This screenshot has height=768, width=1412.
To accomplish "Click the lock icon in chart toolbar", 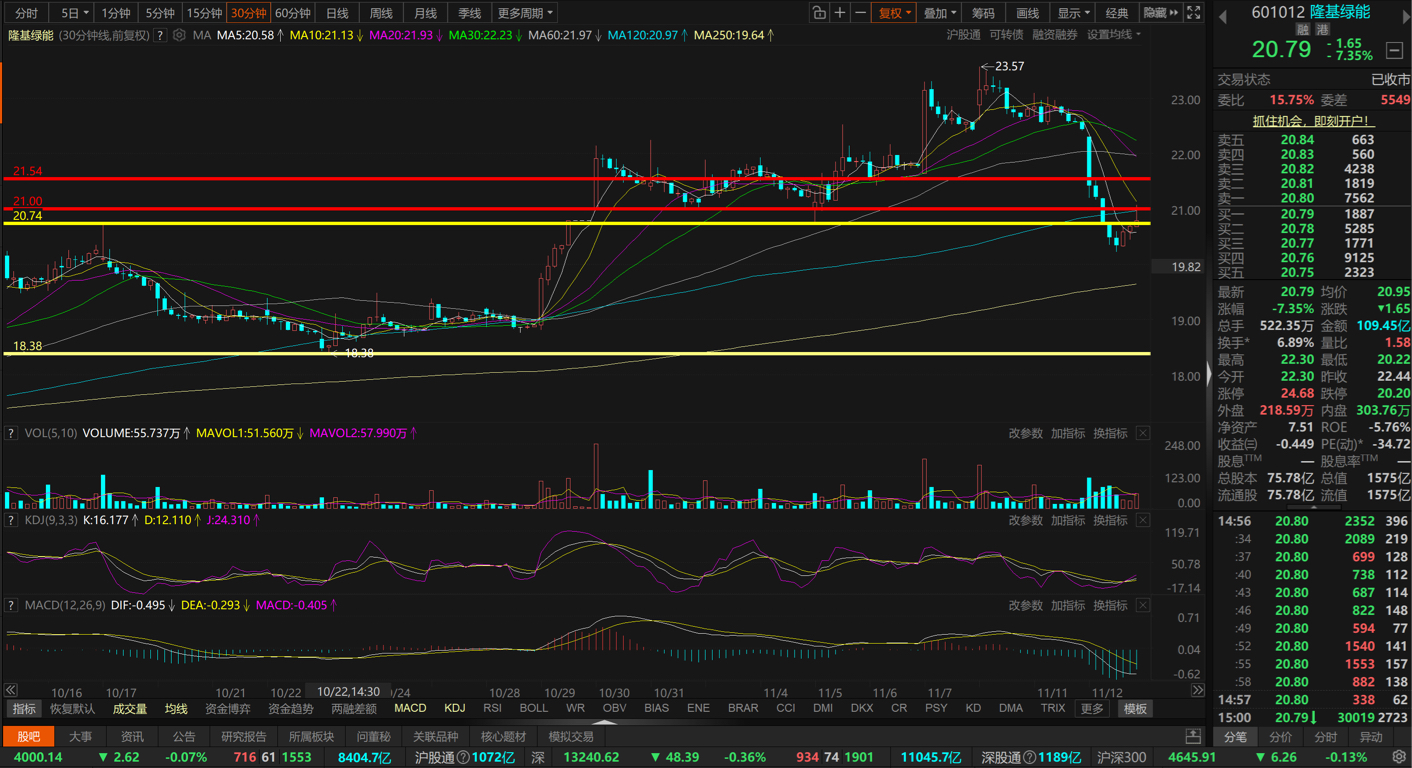I will 819,13.
